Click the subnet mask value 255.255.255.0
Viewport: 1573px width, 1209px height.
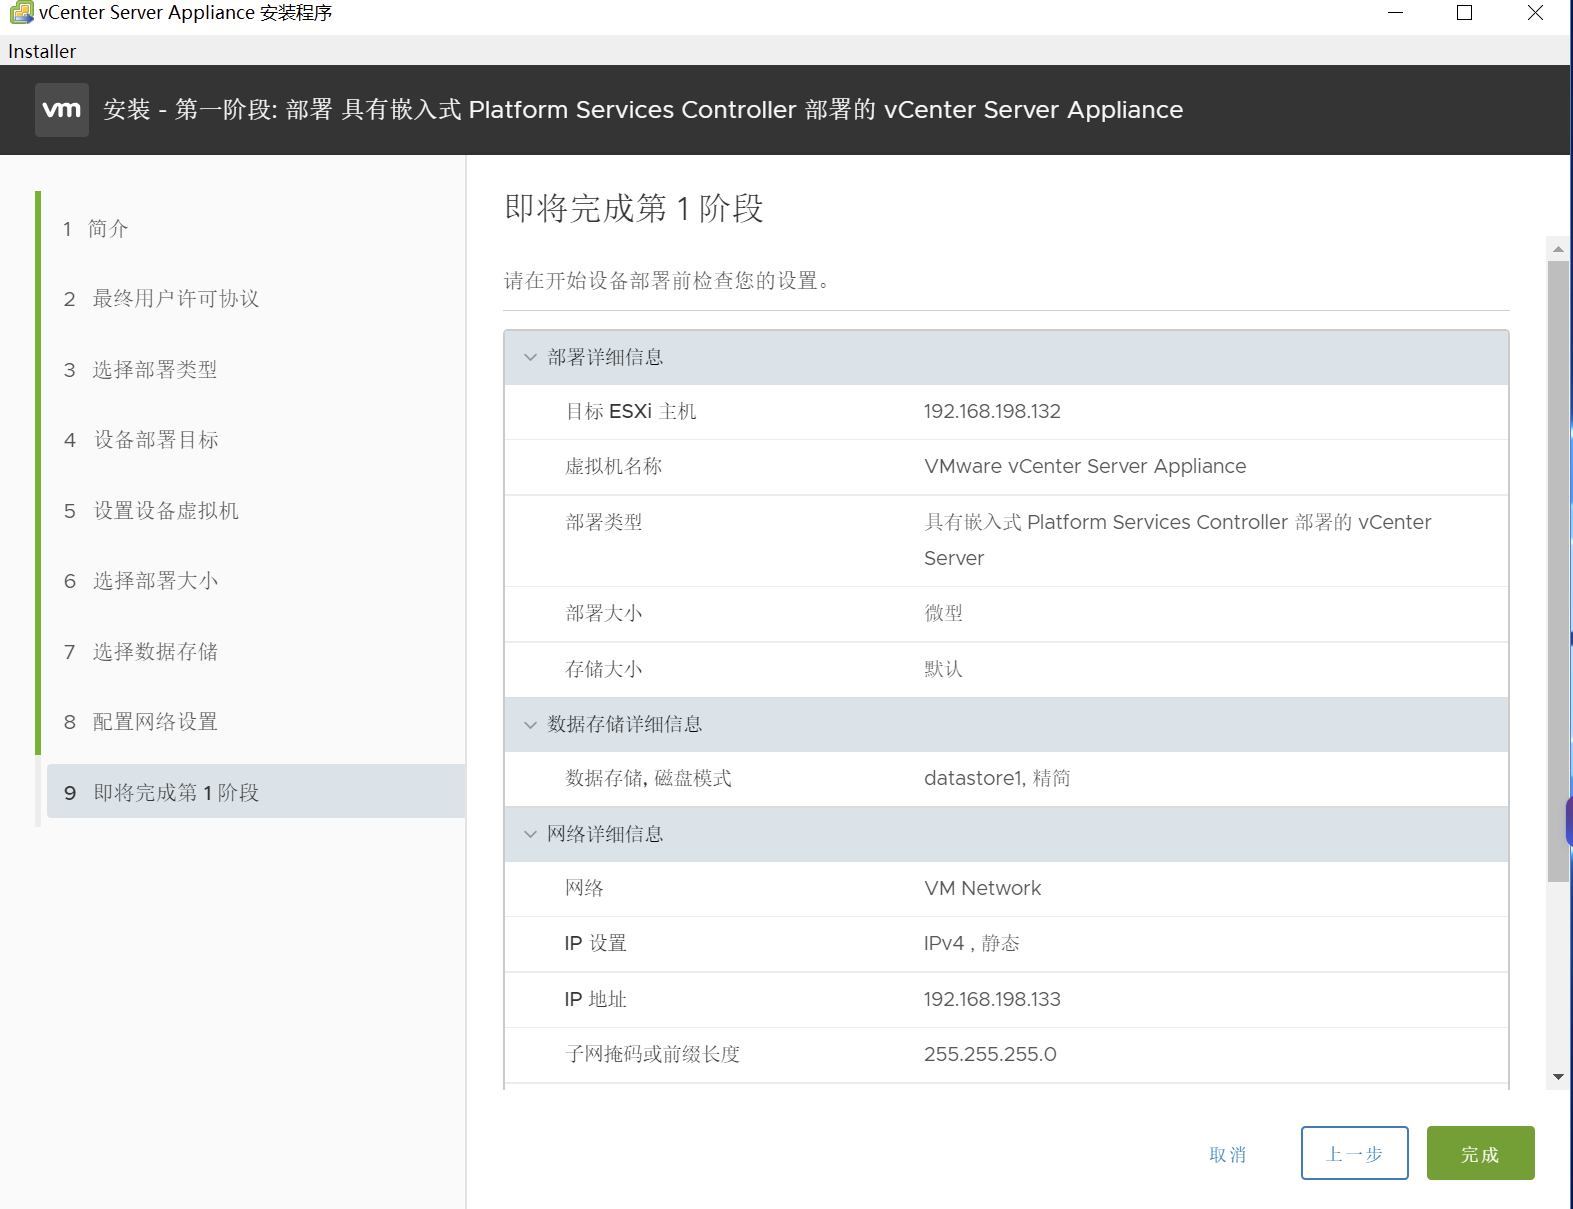pos(990,1054)
